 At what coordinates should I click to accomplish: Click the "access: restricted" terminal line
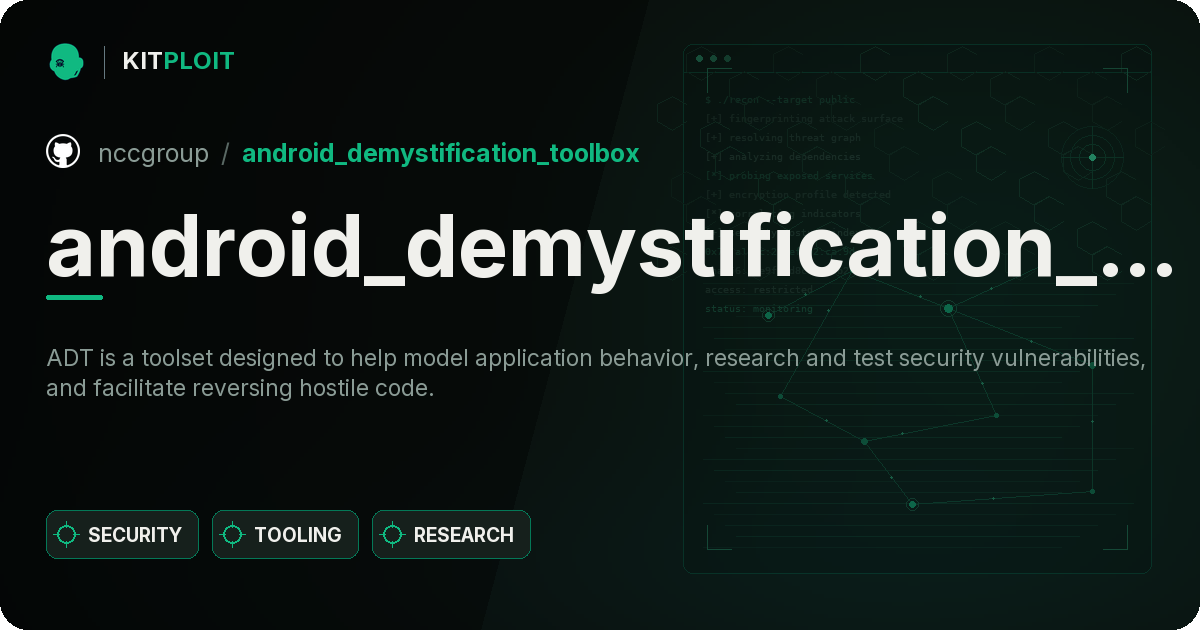pyautogui.click(x=759, y=290)
